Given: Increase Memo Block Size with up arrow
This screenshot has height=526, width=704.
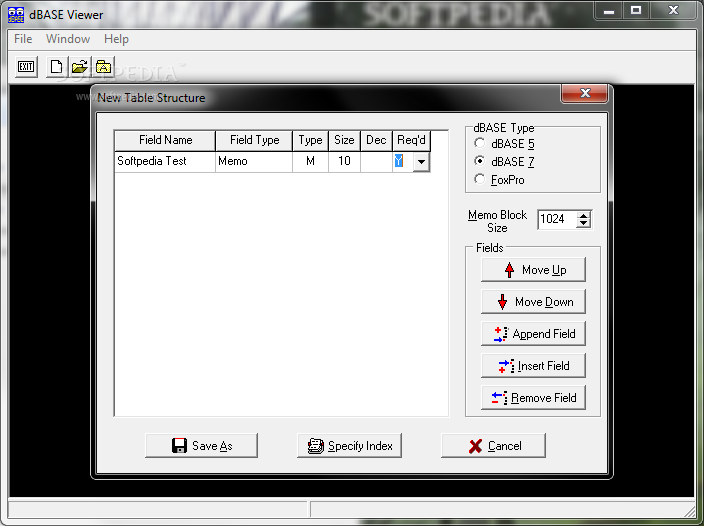Looking at the screenshot, I should click(x=583, y=215).
